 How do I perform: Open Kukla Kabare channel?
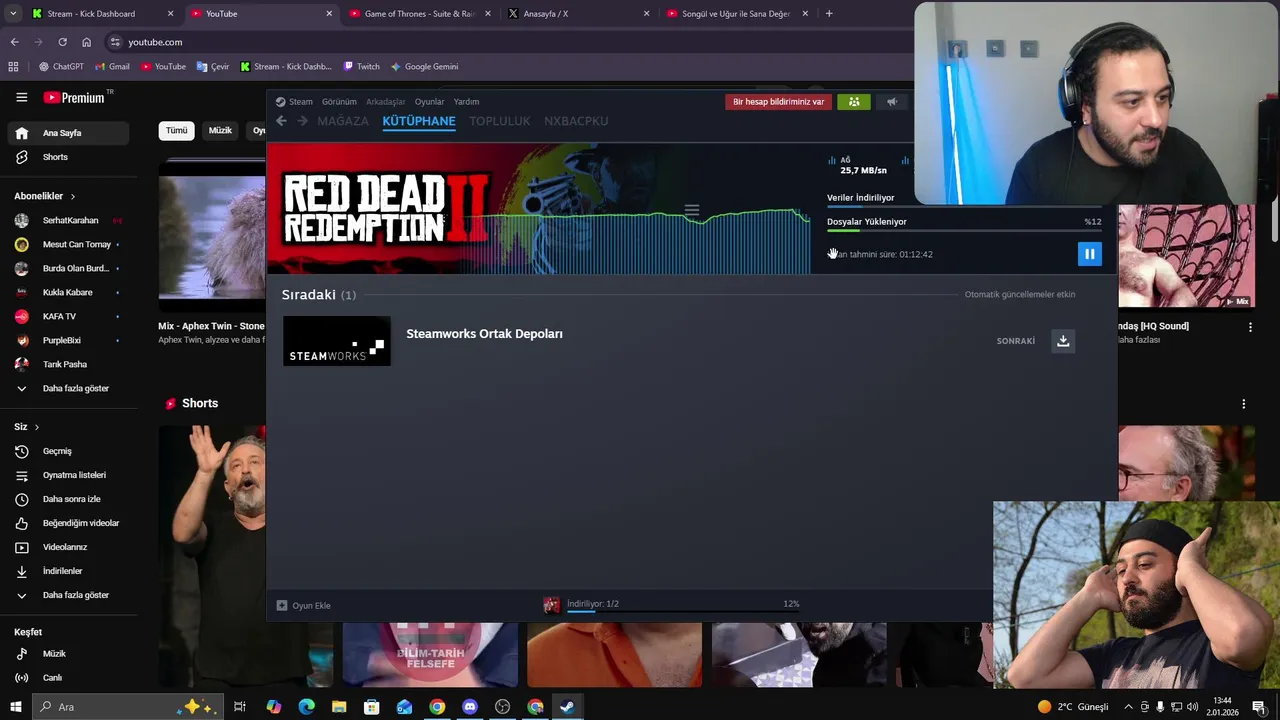click(68, 292)
